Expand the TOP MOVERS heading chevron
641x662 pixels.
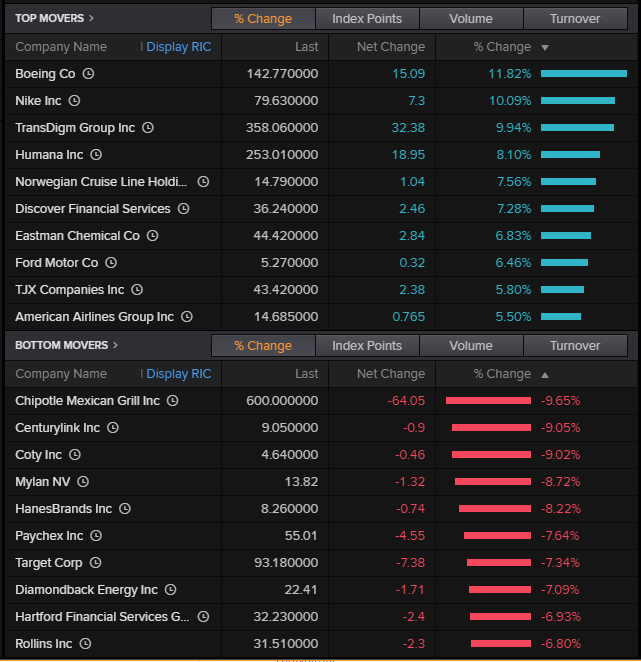pos(91,18)
